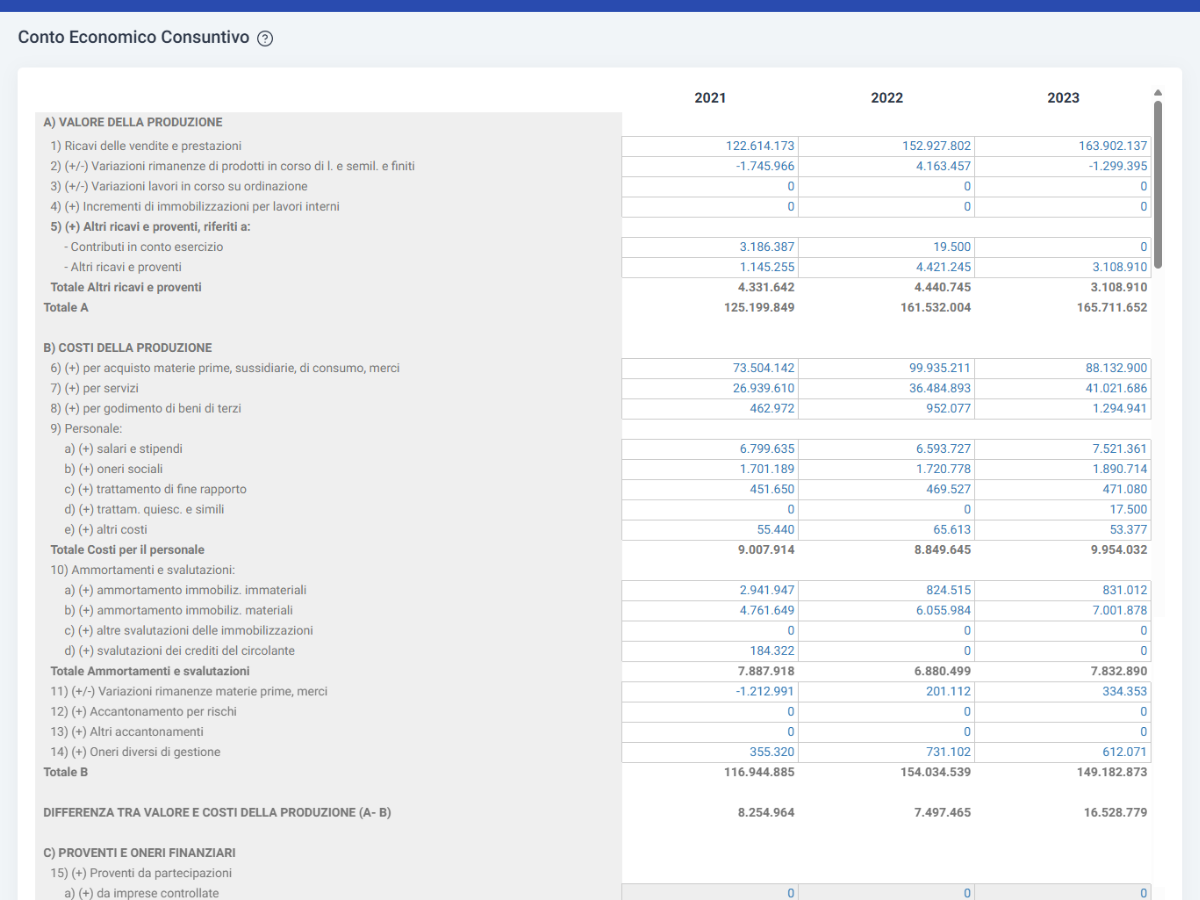Select 2021 altri costi personale field 55.440

coord(710,530)
